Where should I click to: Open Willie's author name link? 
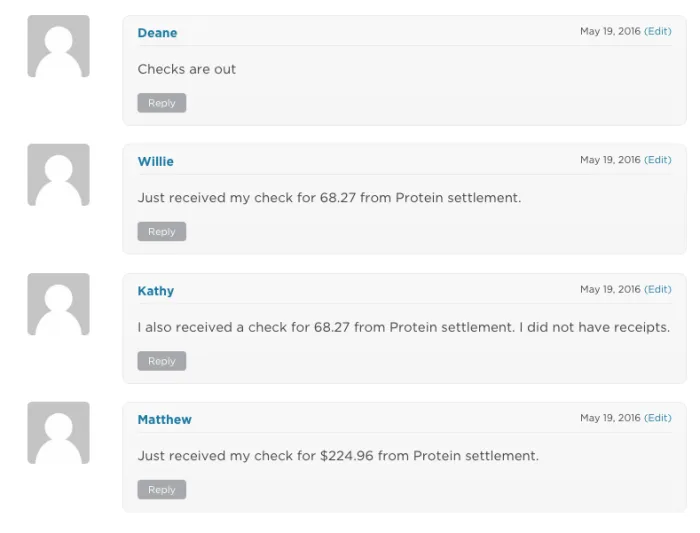tap(155, 161)
